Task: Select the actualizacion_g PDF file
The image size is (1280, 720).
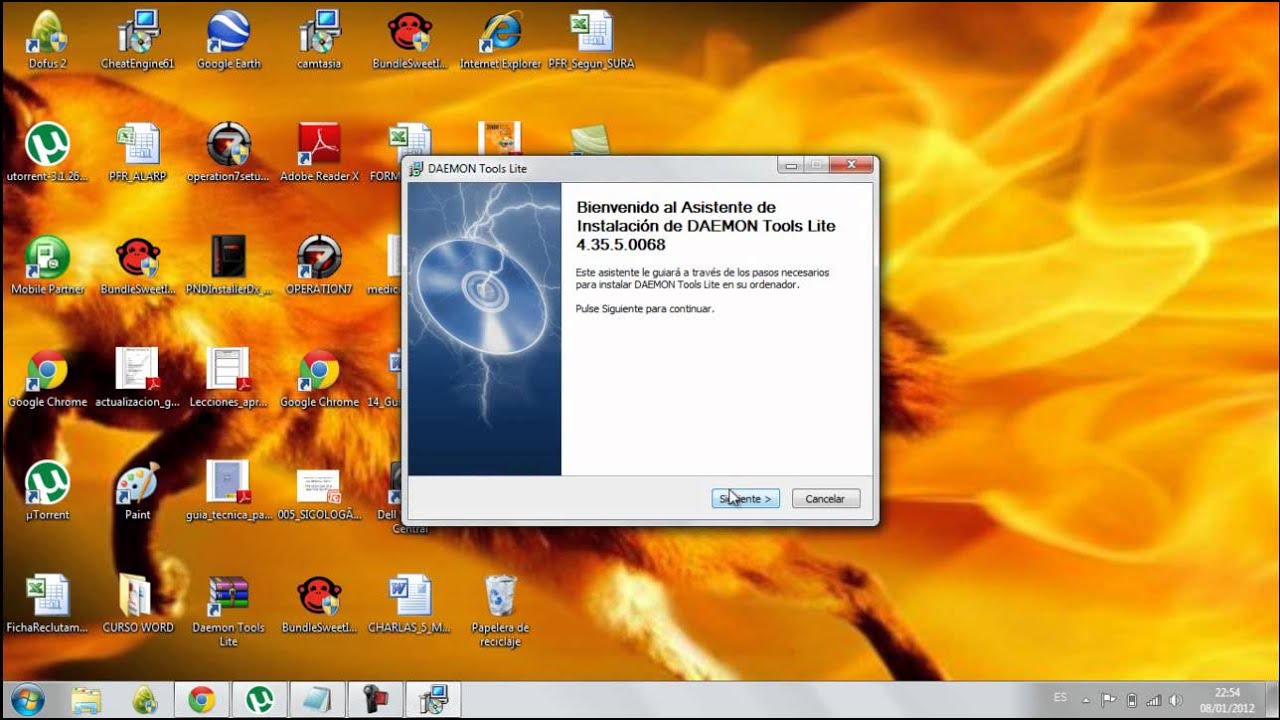Action: pyautogui.click(x=138, y=378)
